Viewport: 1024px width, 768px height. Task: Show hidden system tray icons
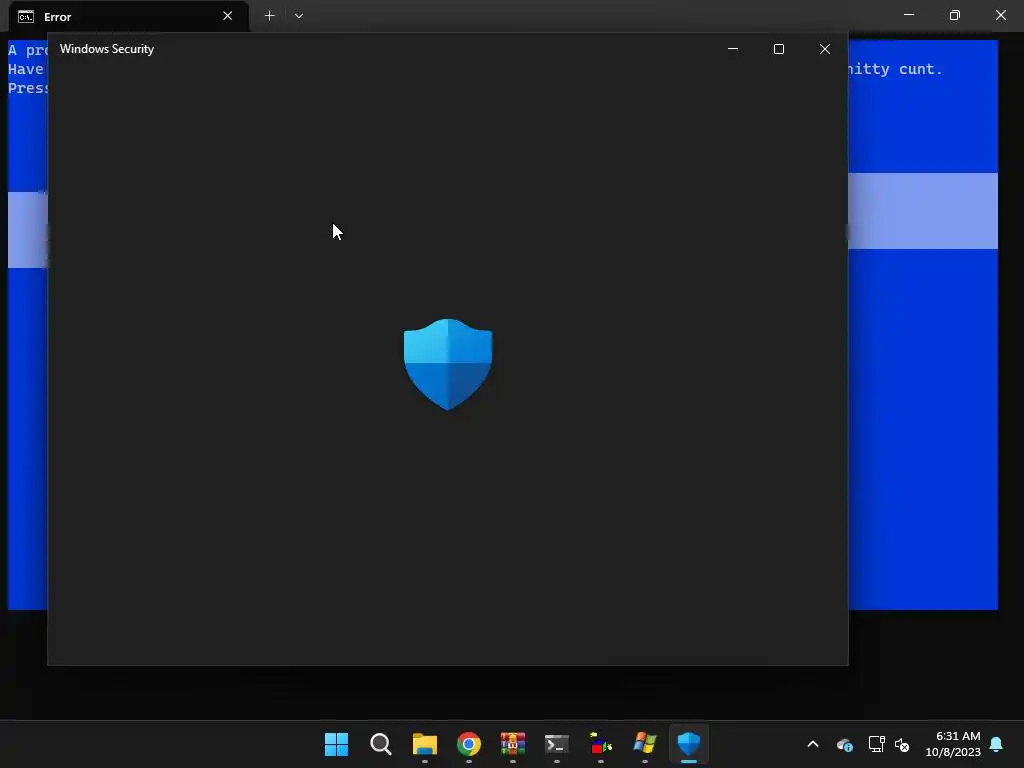point(813,744)
